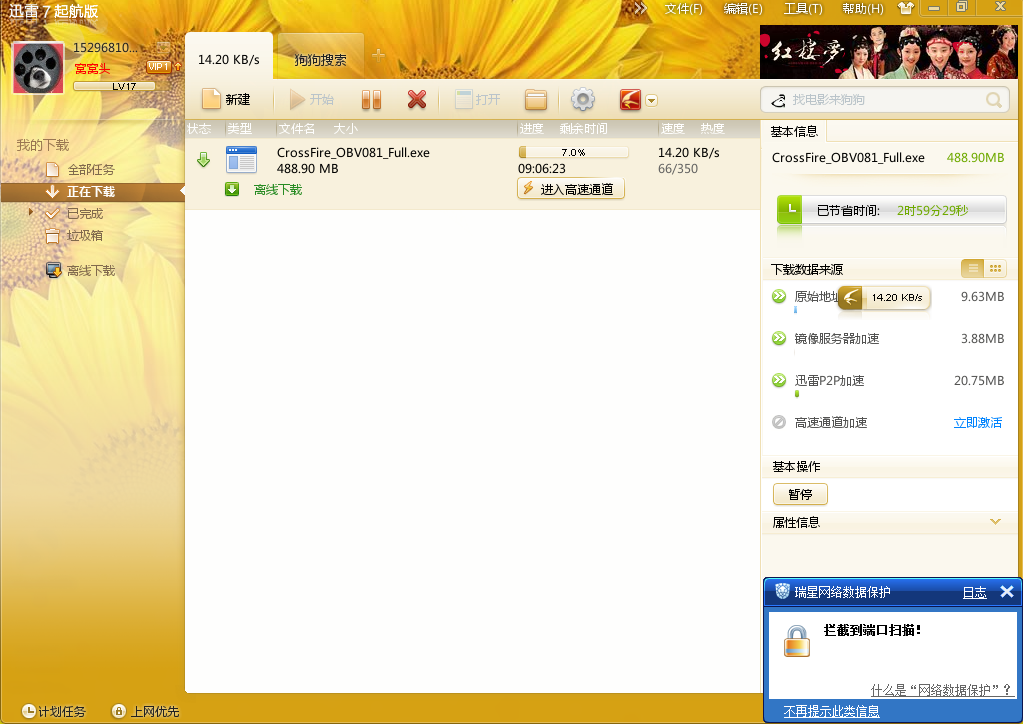Add new tab with plus icon

[378, 55]
